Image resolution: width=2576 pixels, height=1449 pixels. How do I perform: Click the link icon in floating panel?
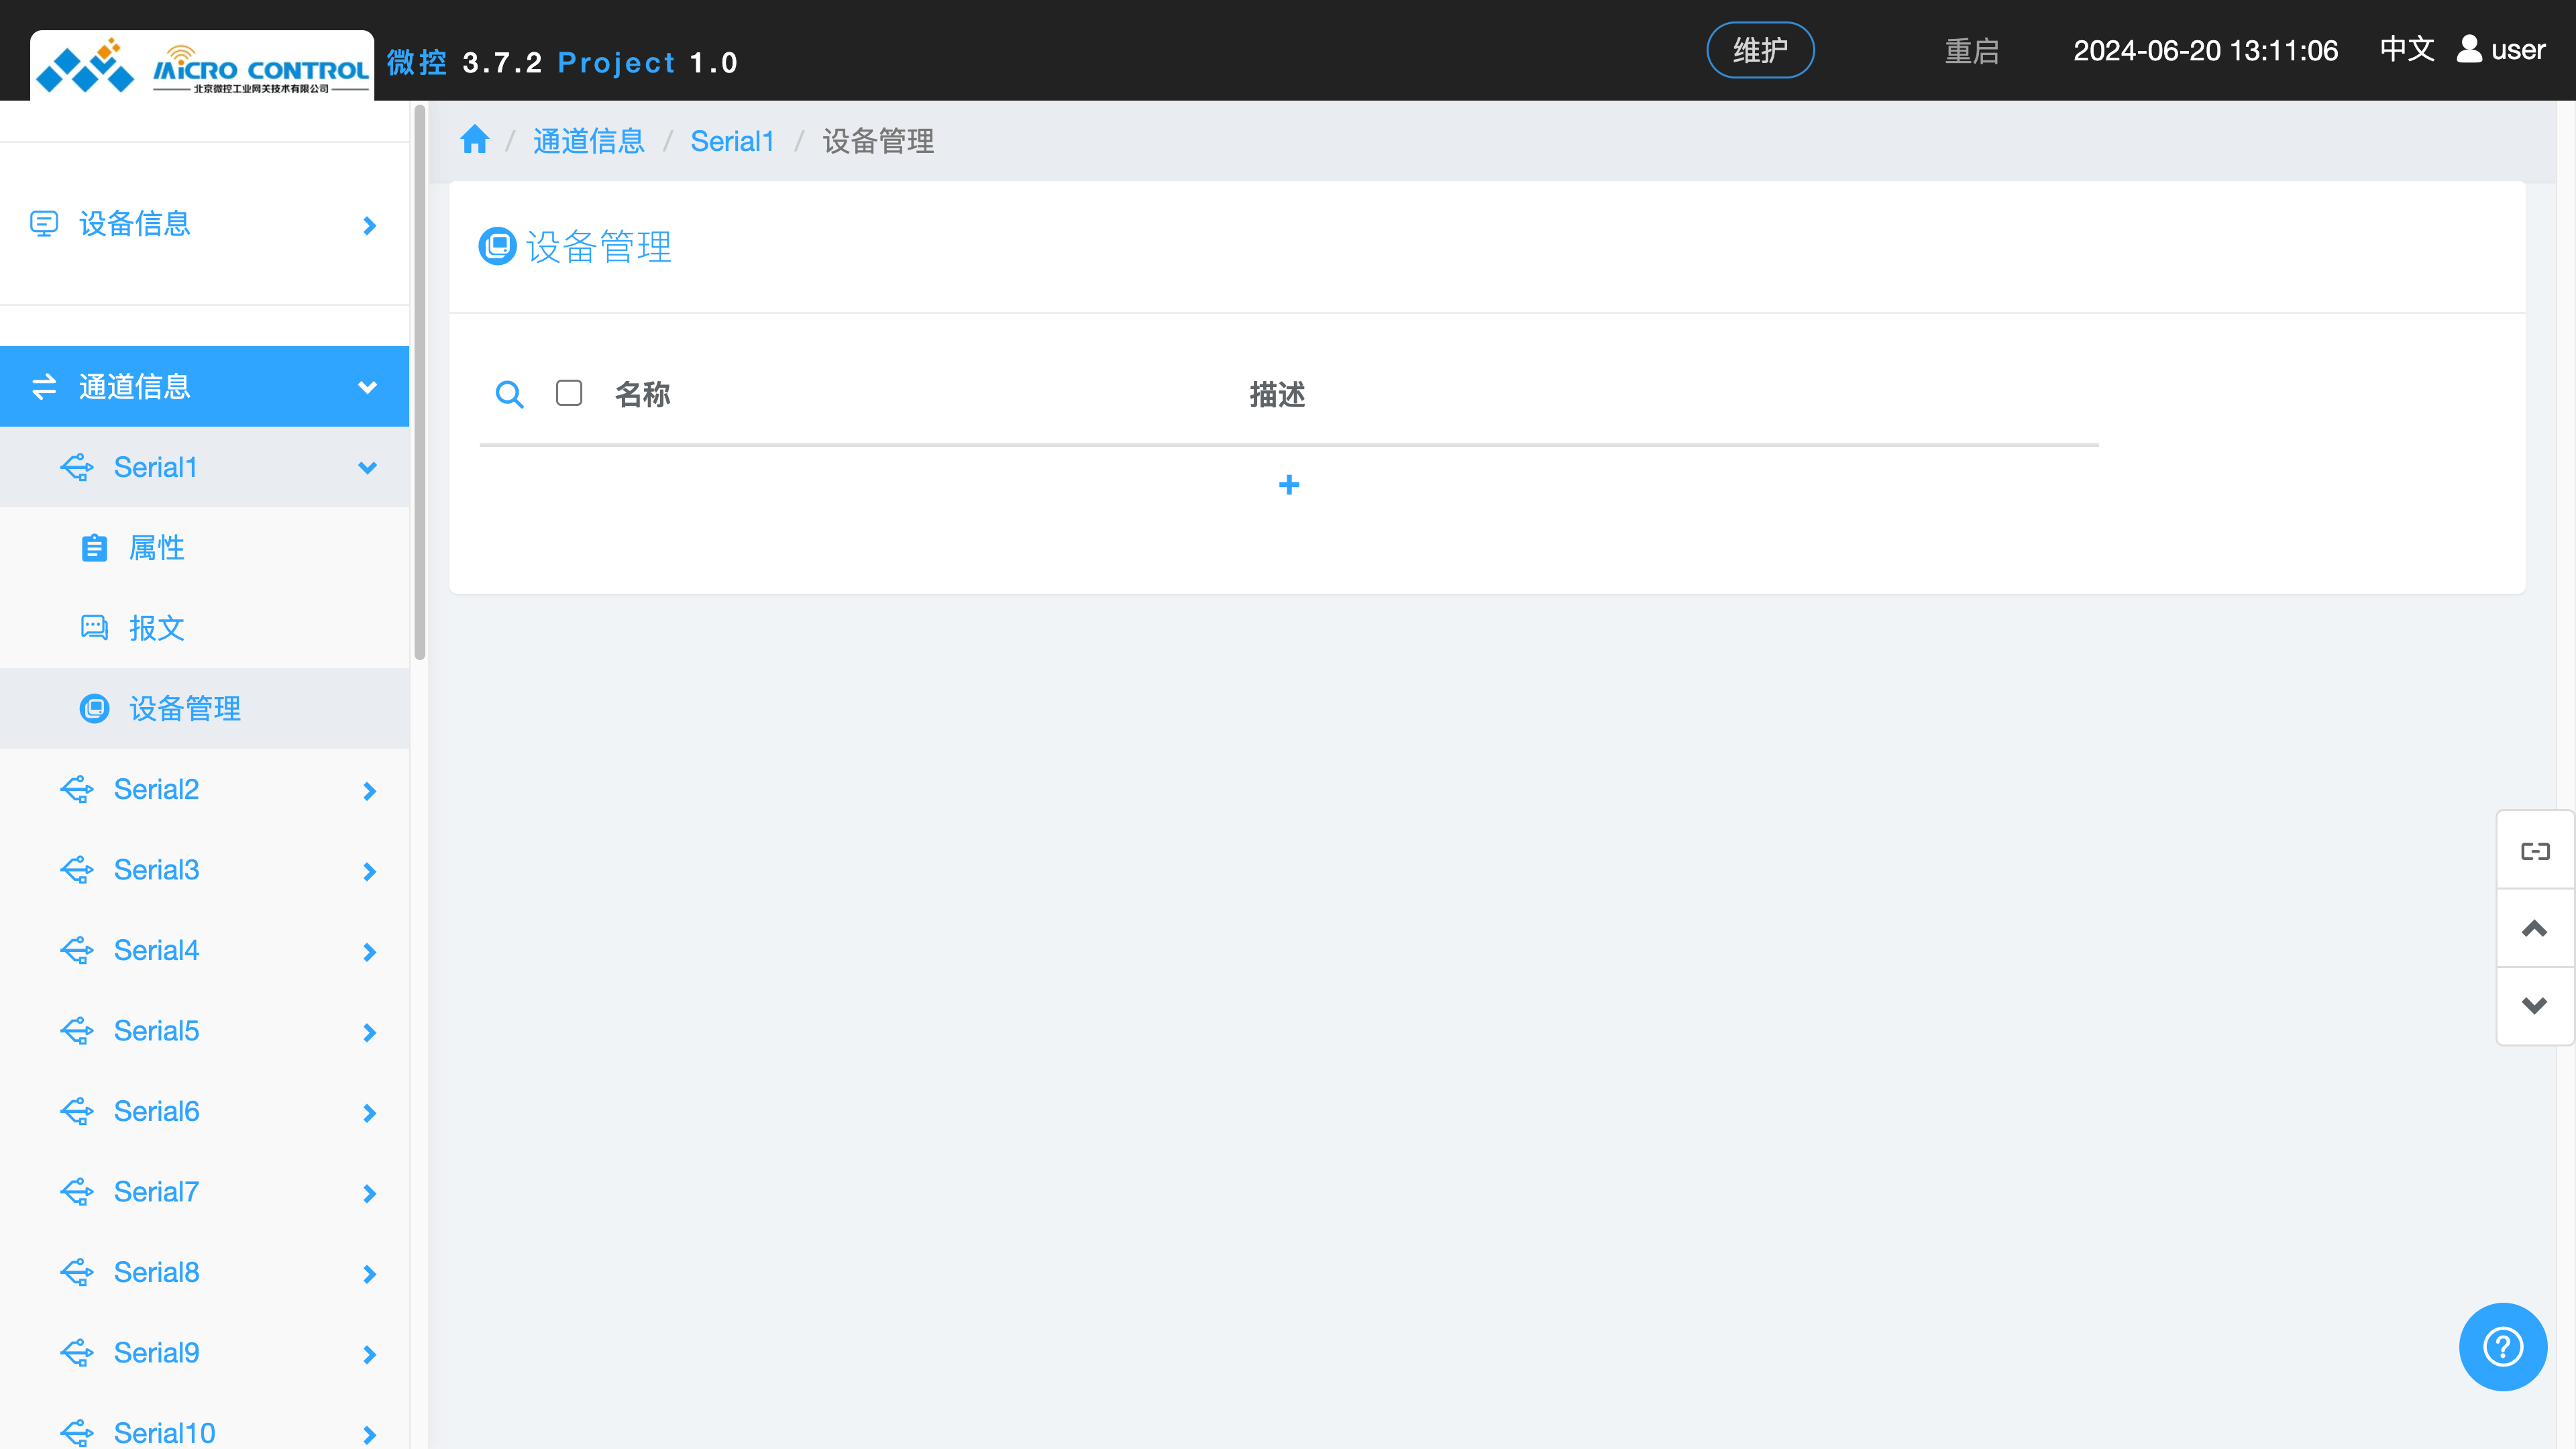pyautogui.click(x=2534, y=851)
